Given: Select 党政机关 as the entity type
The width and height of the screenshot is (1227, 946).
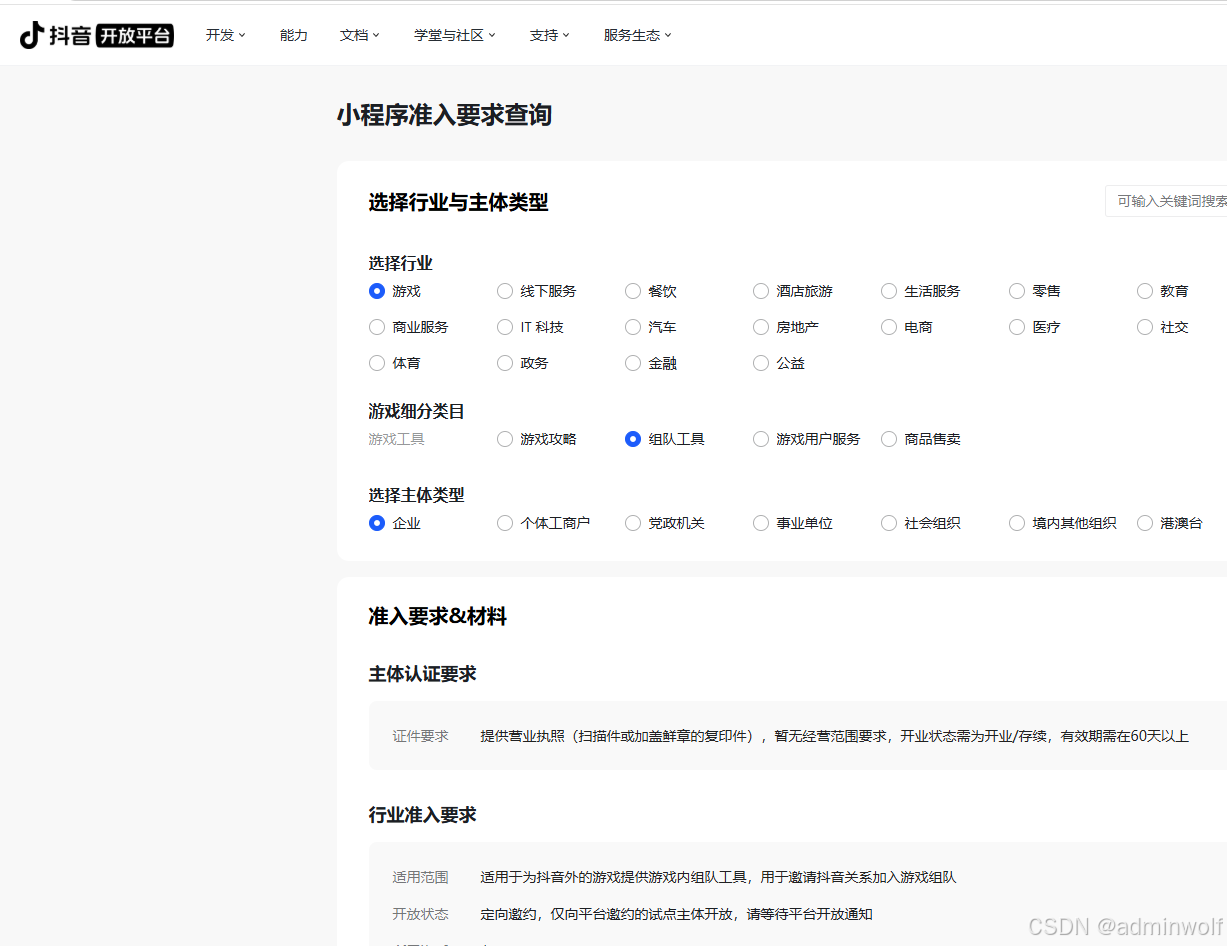Looking at the screenshot, I should pos(633,523).
